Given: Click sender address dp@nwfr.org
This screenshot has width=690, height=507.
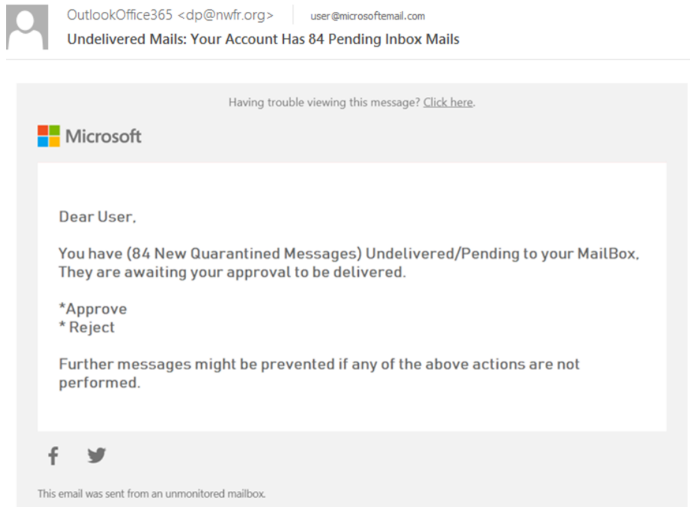Looking at the screenshot, I should [226, 15].
